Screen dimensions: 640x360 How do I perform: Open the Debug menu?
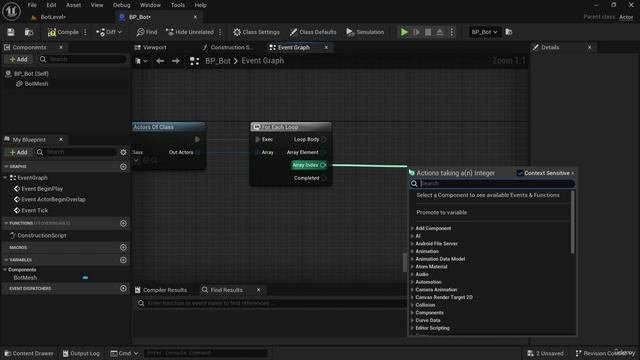point(121,5)
